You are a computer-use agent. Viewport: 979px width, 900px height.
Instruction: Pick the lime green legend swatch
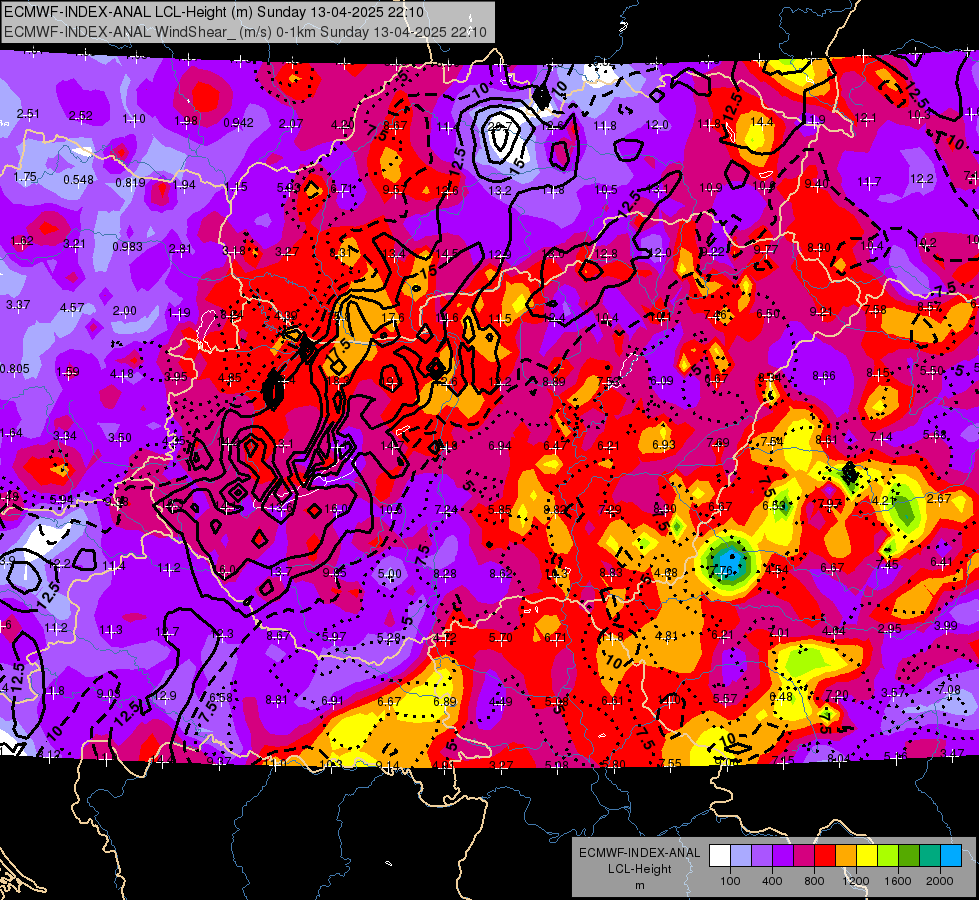click(888, 855)
